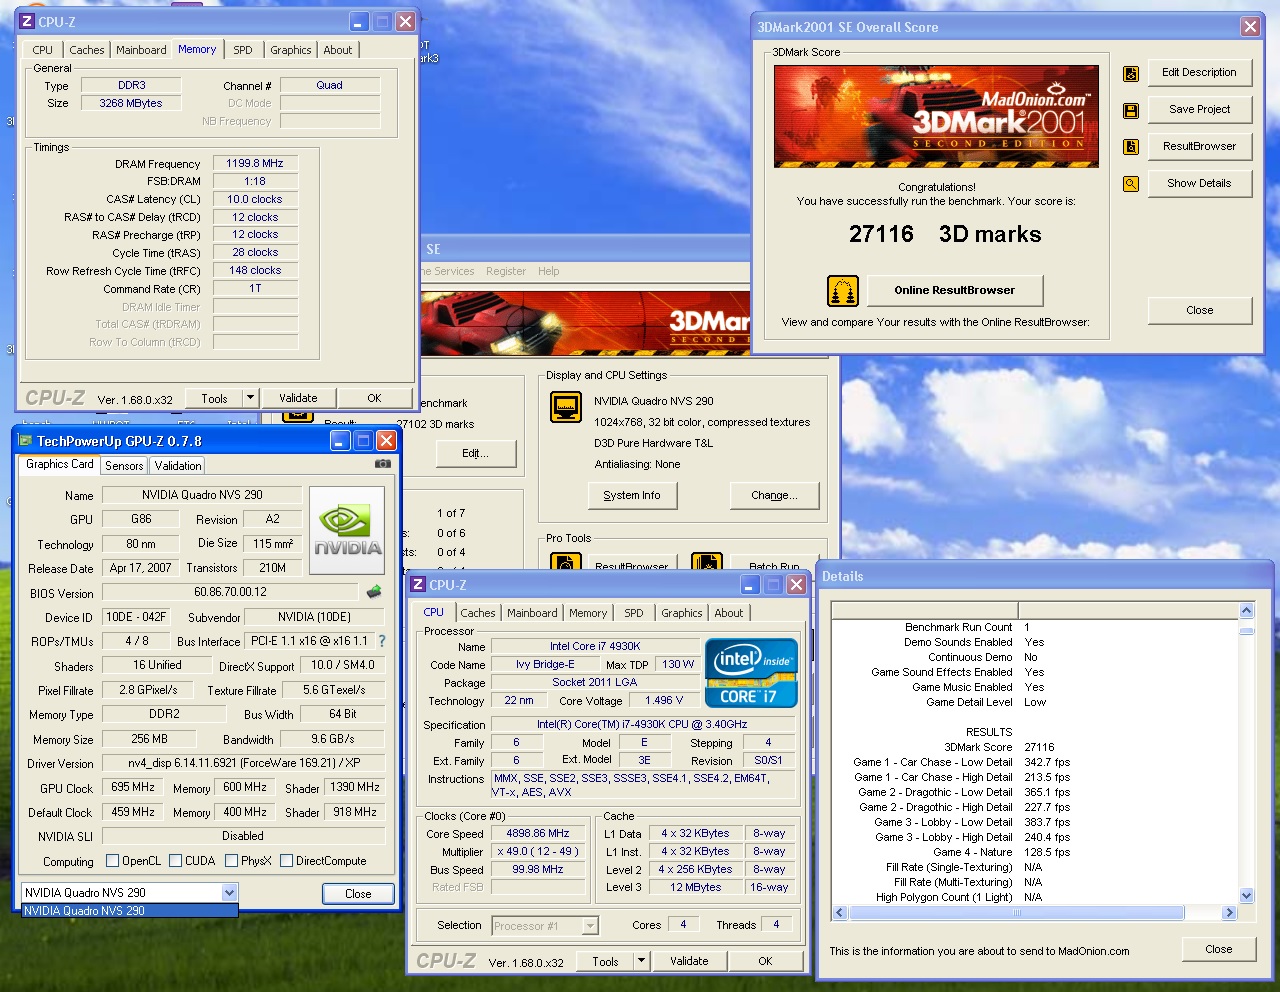Screen dimensions: 1280x992
Task: Open the About tab in CPU-Z Memory window
Action: click(x=338, y=50)
